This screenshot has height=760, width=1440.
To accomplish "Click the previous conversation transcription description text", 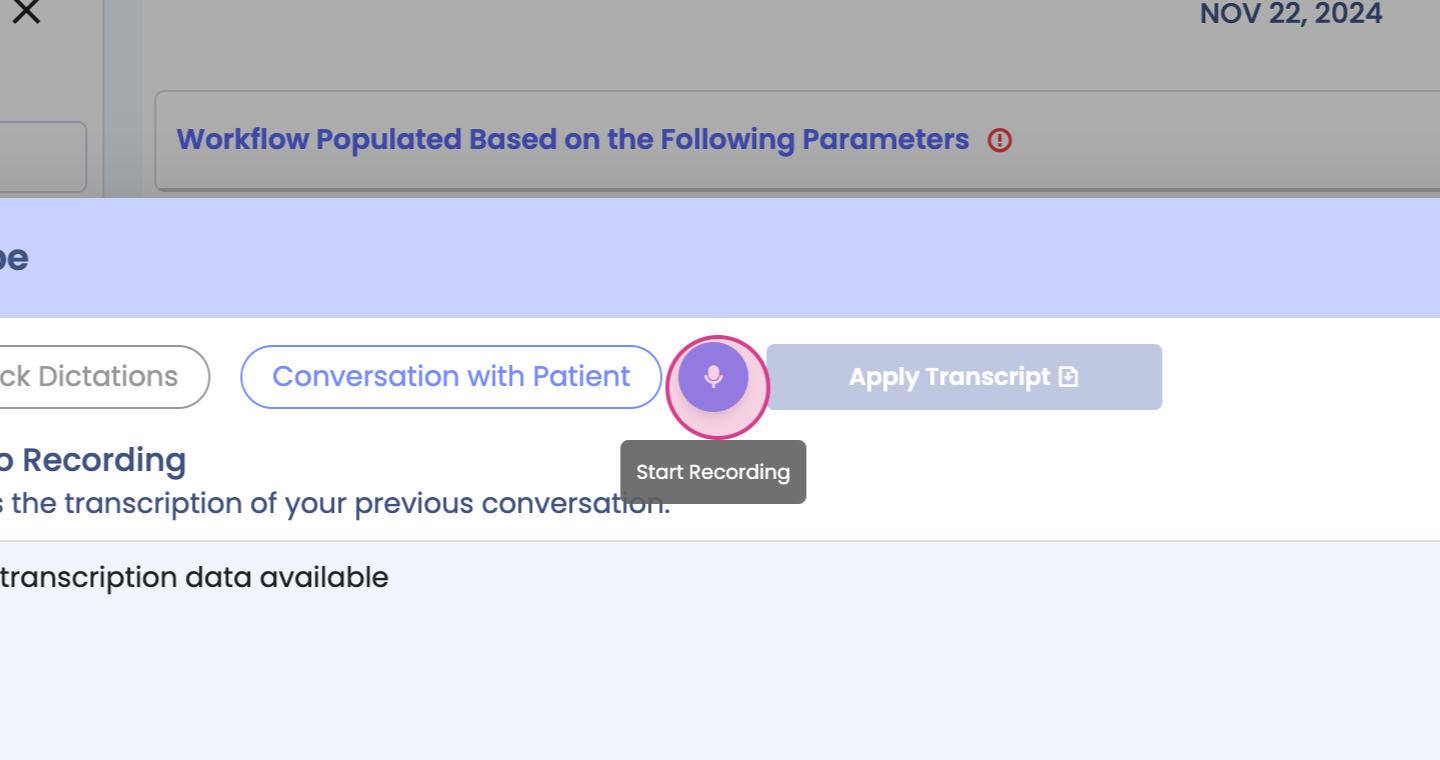I will click(330, 503).
